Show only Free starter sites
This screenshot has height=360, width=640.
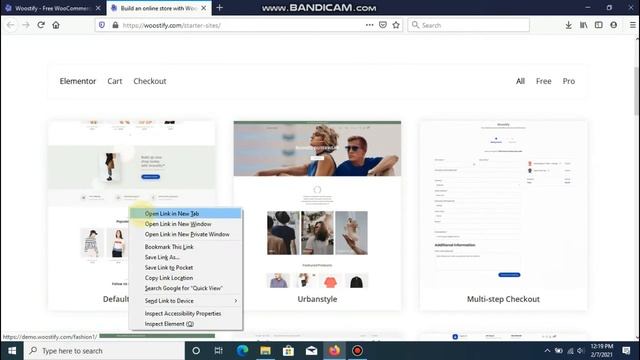point(544,81)
